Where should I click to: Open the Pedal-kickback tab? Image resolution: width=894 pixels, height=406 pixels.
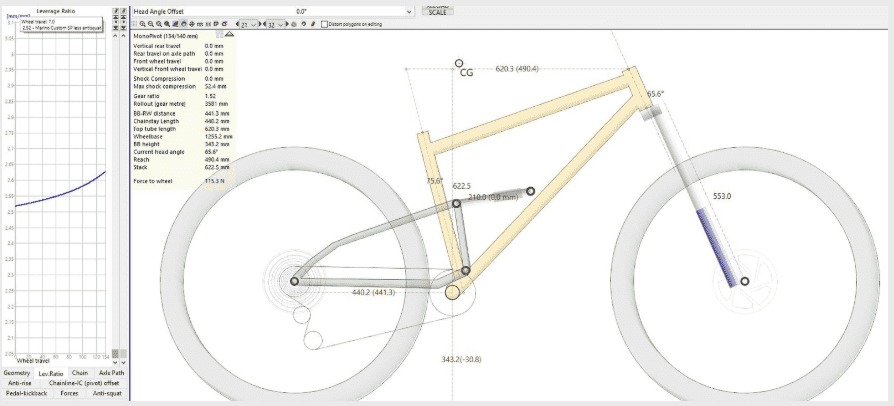pyautogui.click(x=26, y=393)
